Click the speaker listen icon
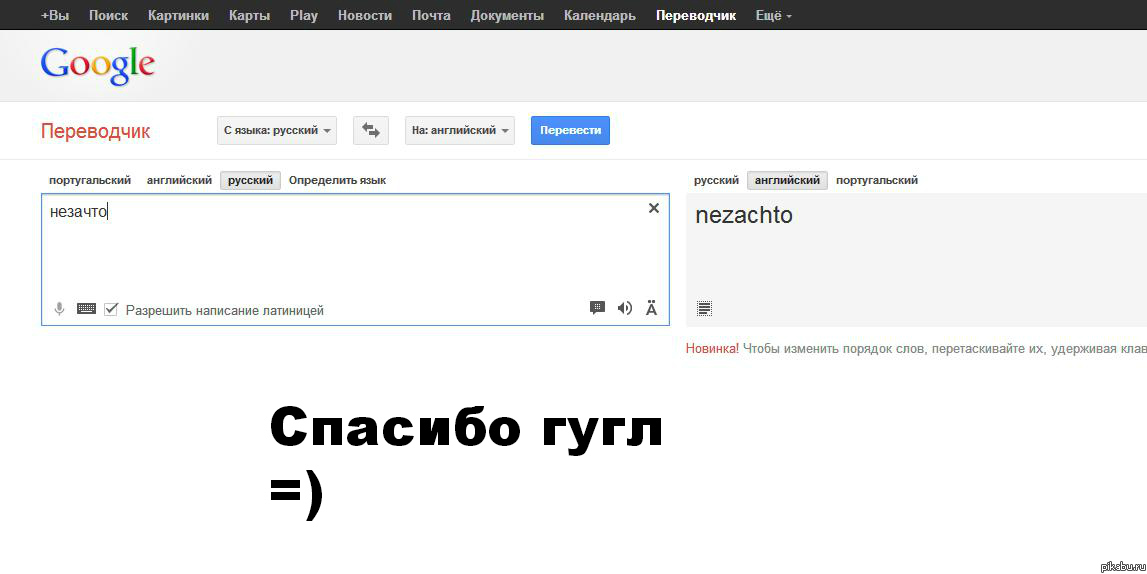1147x574 pixels. (625, 308)
